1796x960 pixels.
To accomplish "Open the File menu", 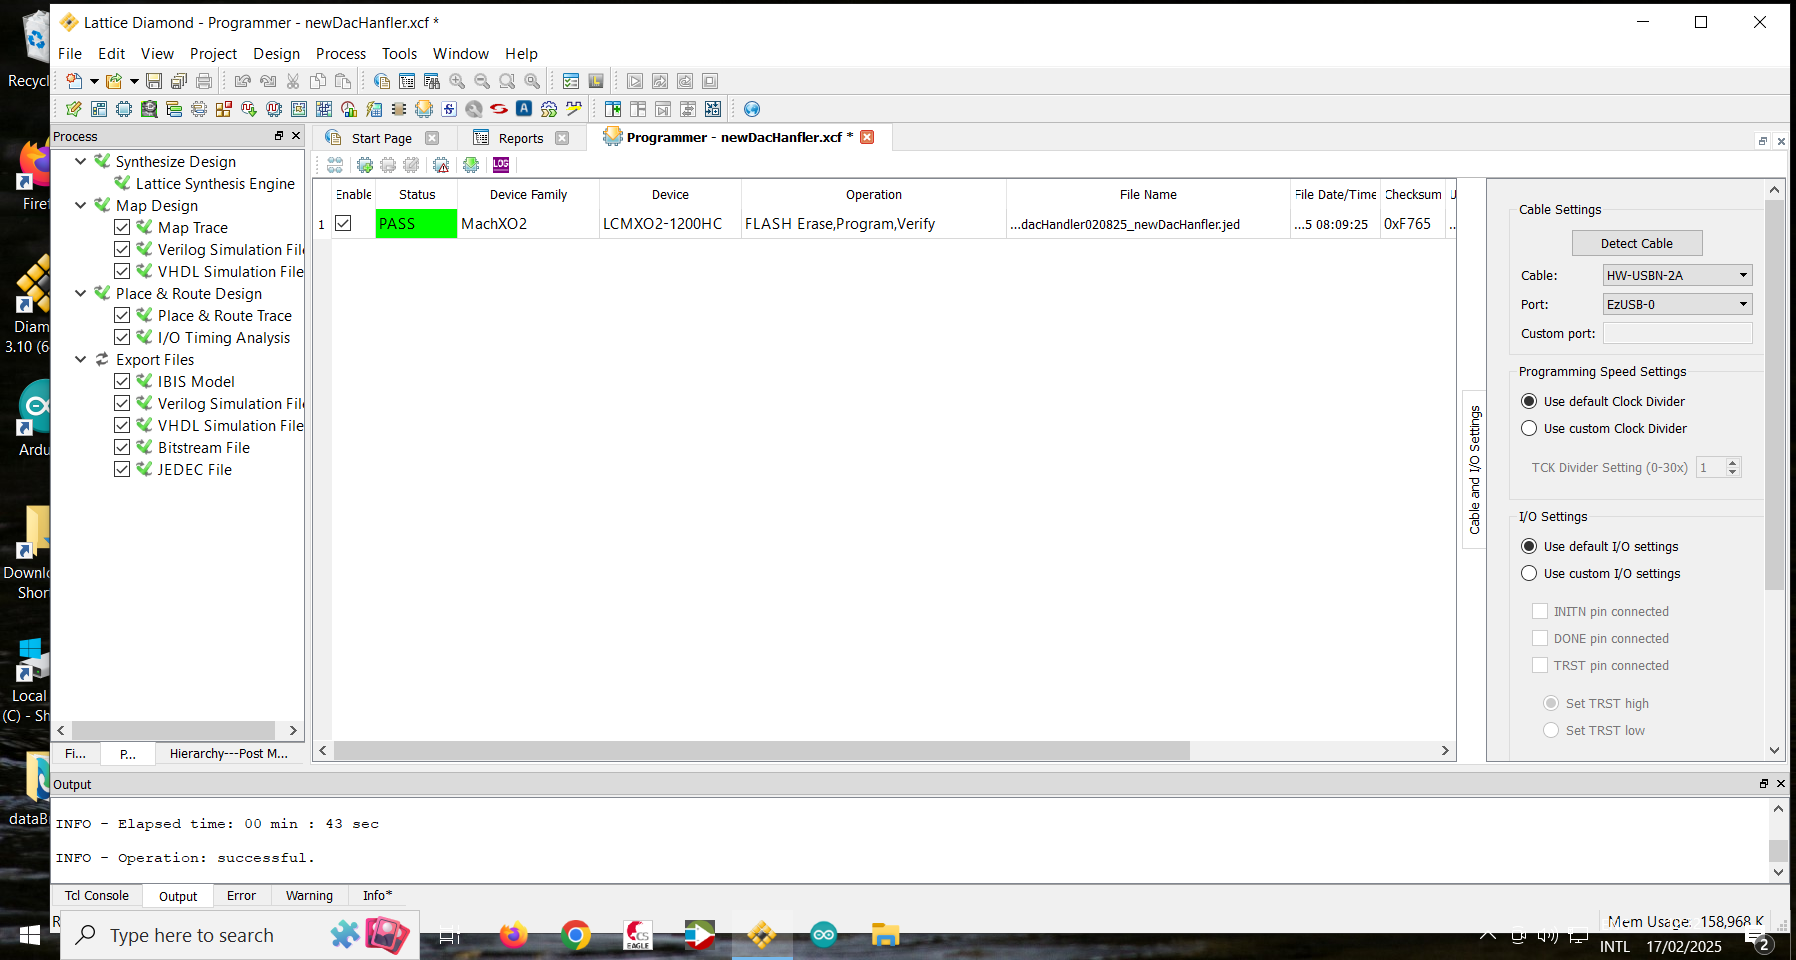I will 70,53.
